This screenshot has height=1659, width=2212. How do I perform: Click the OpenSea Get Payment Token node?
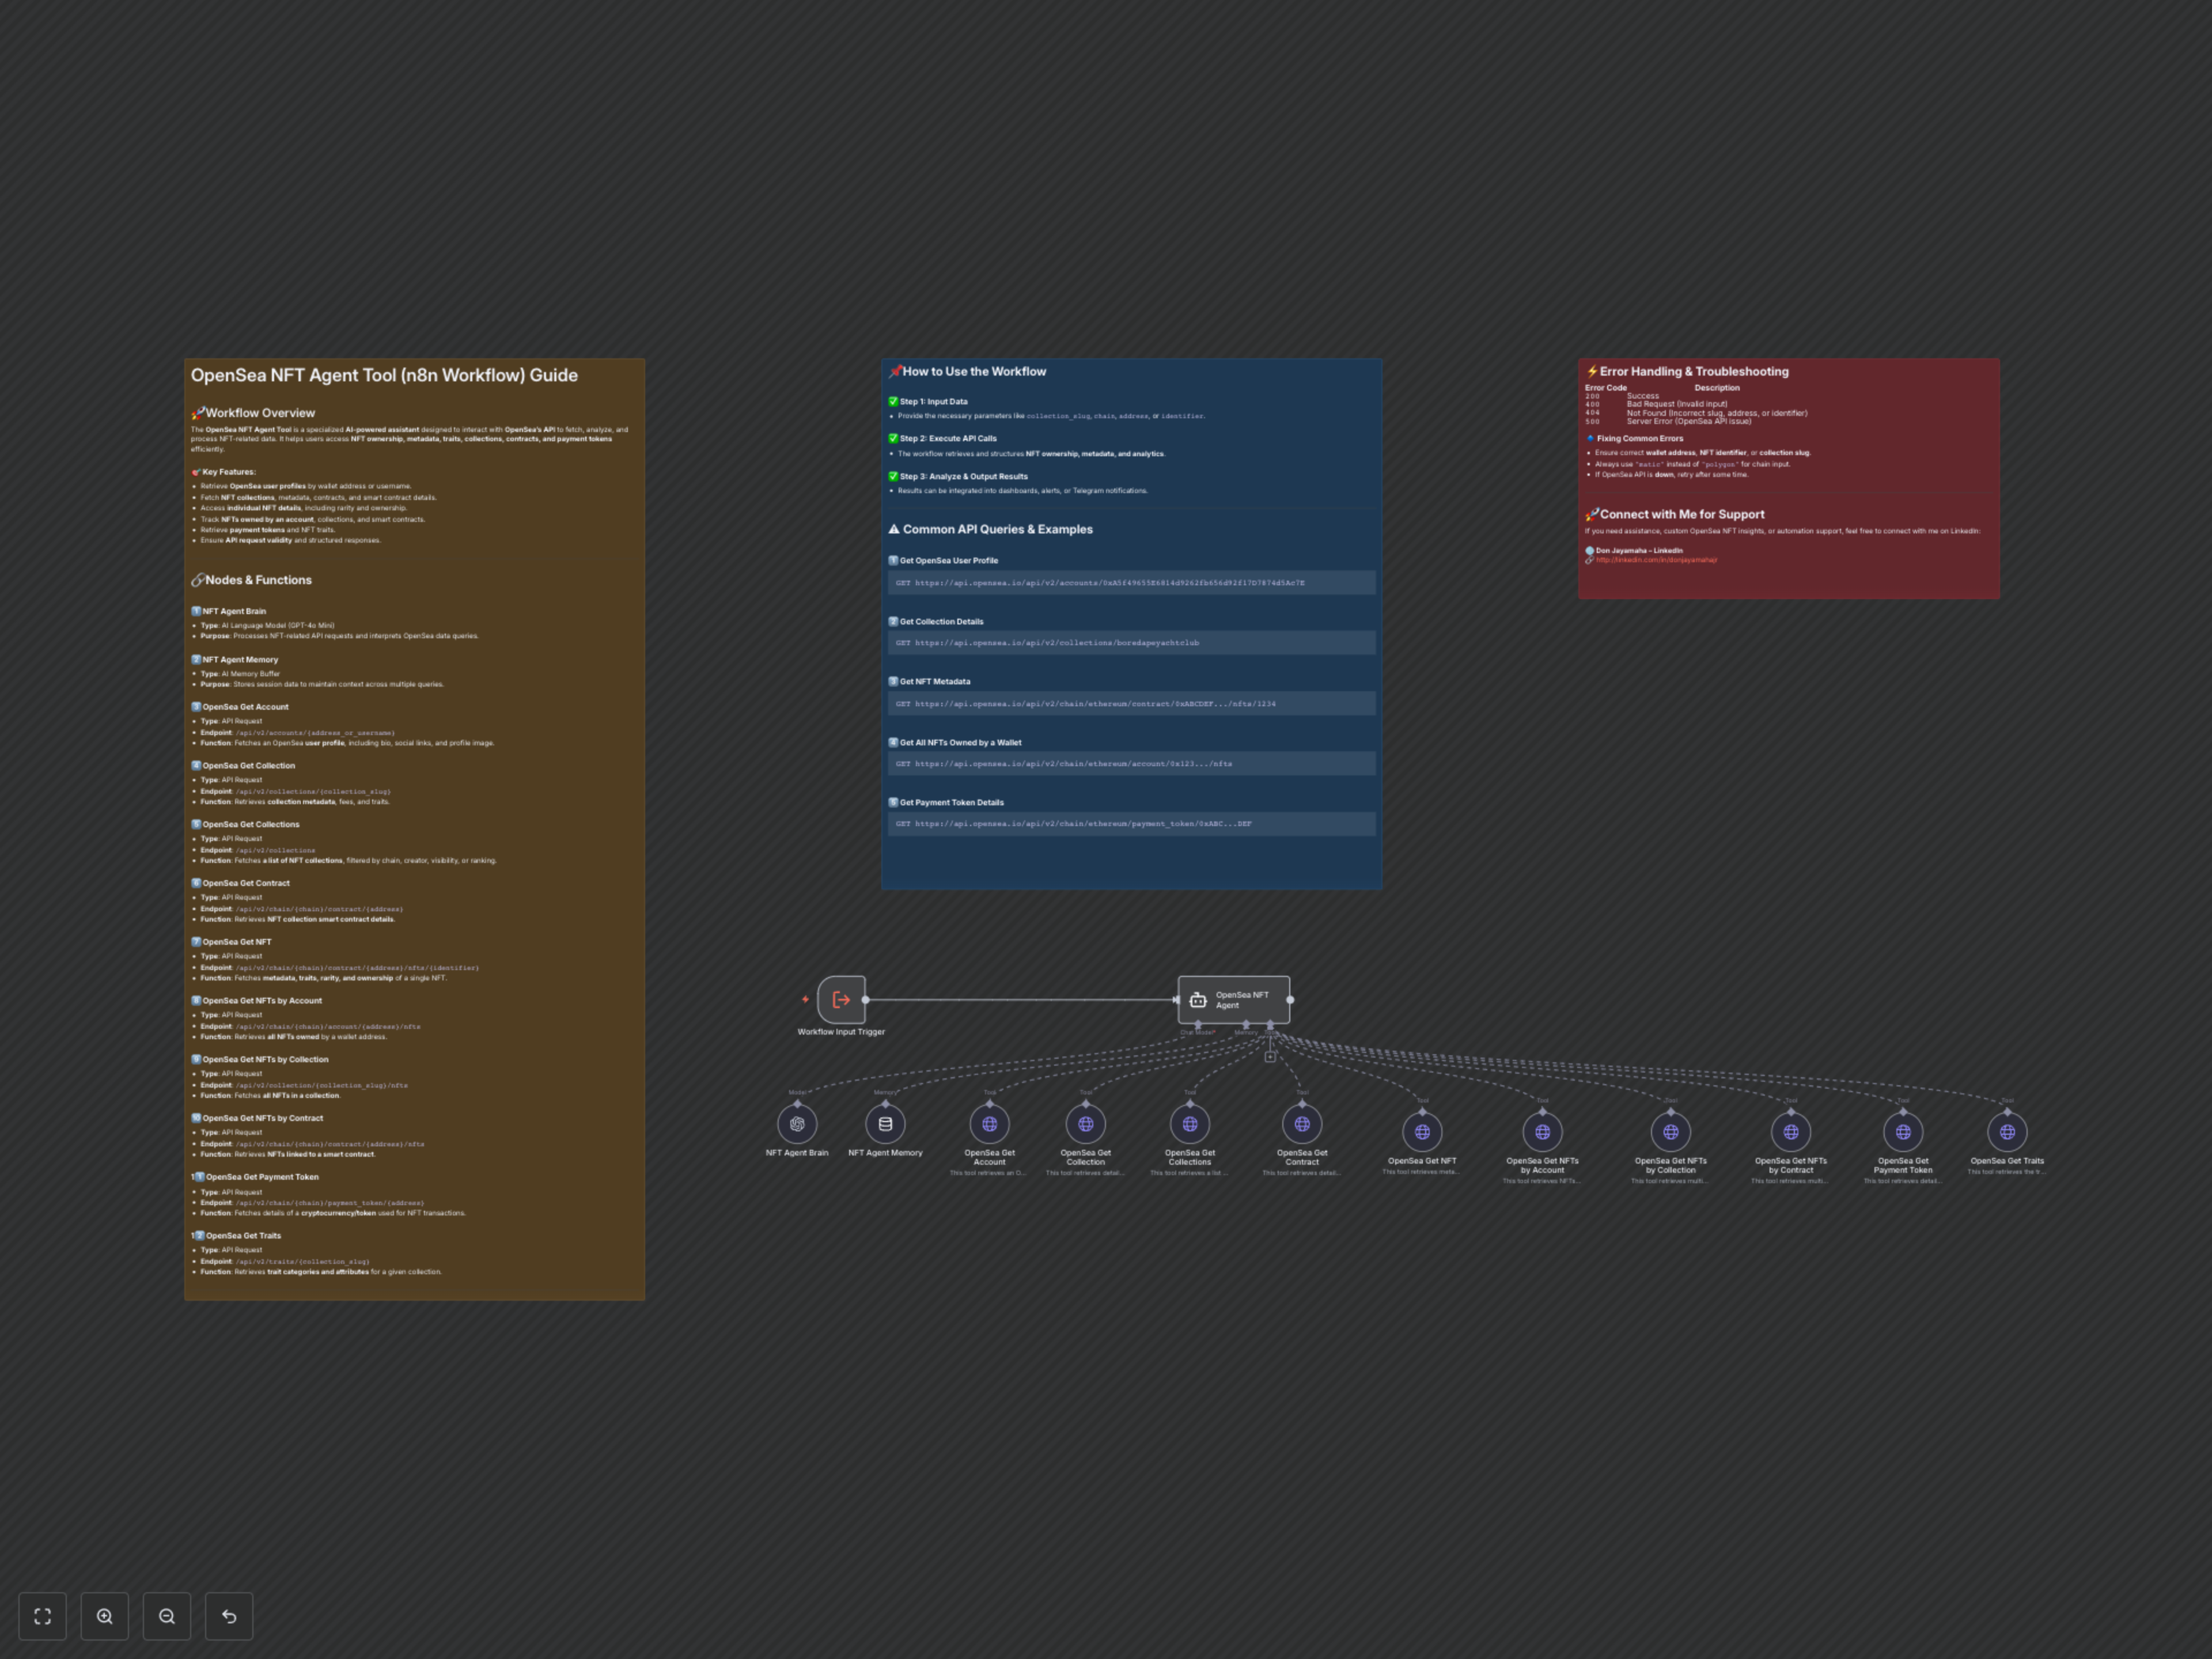(x=1903, y=1132)
